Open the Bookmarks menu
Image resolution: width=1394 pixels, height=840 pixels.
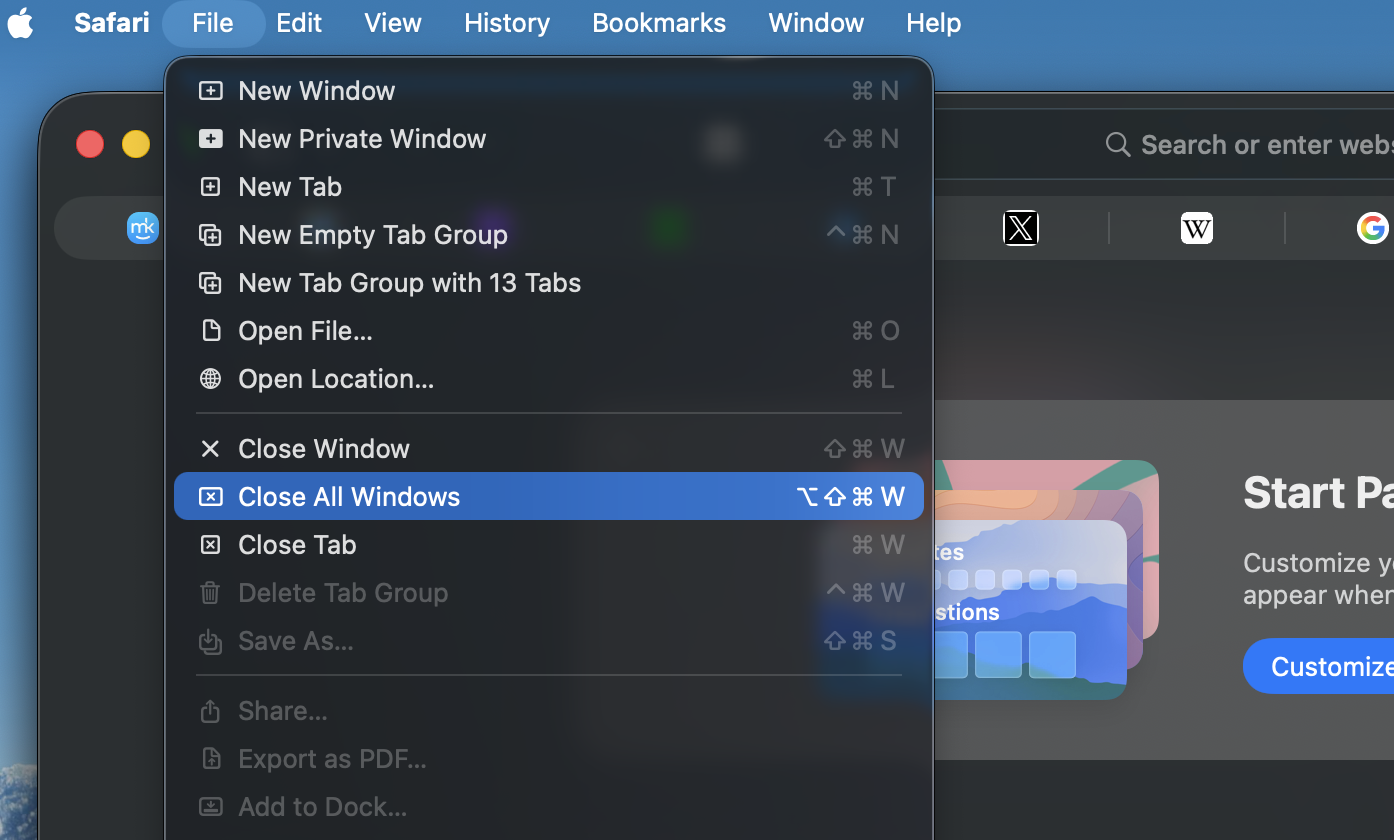click(x=659, y=23)
